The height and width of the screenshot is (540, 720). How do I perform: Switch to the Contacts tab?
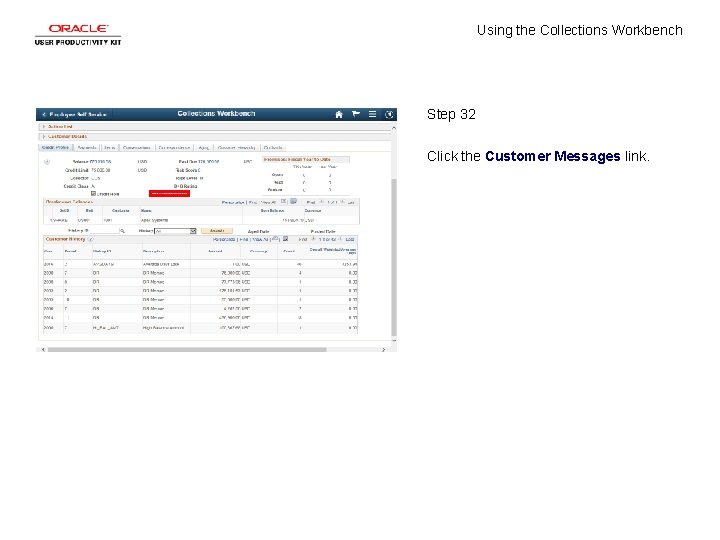(x=273, y=147)
